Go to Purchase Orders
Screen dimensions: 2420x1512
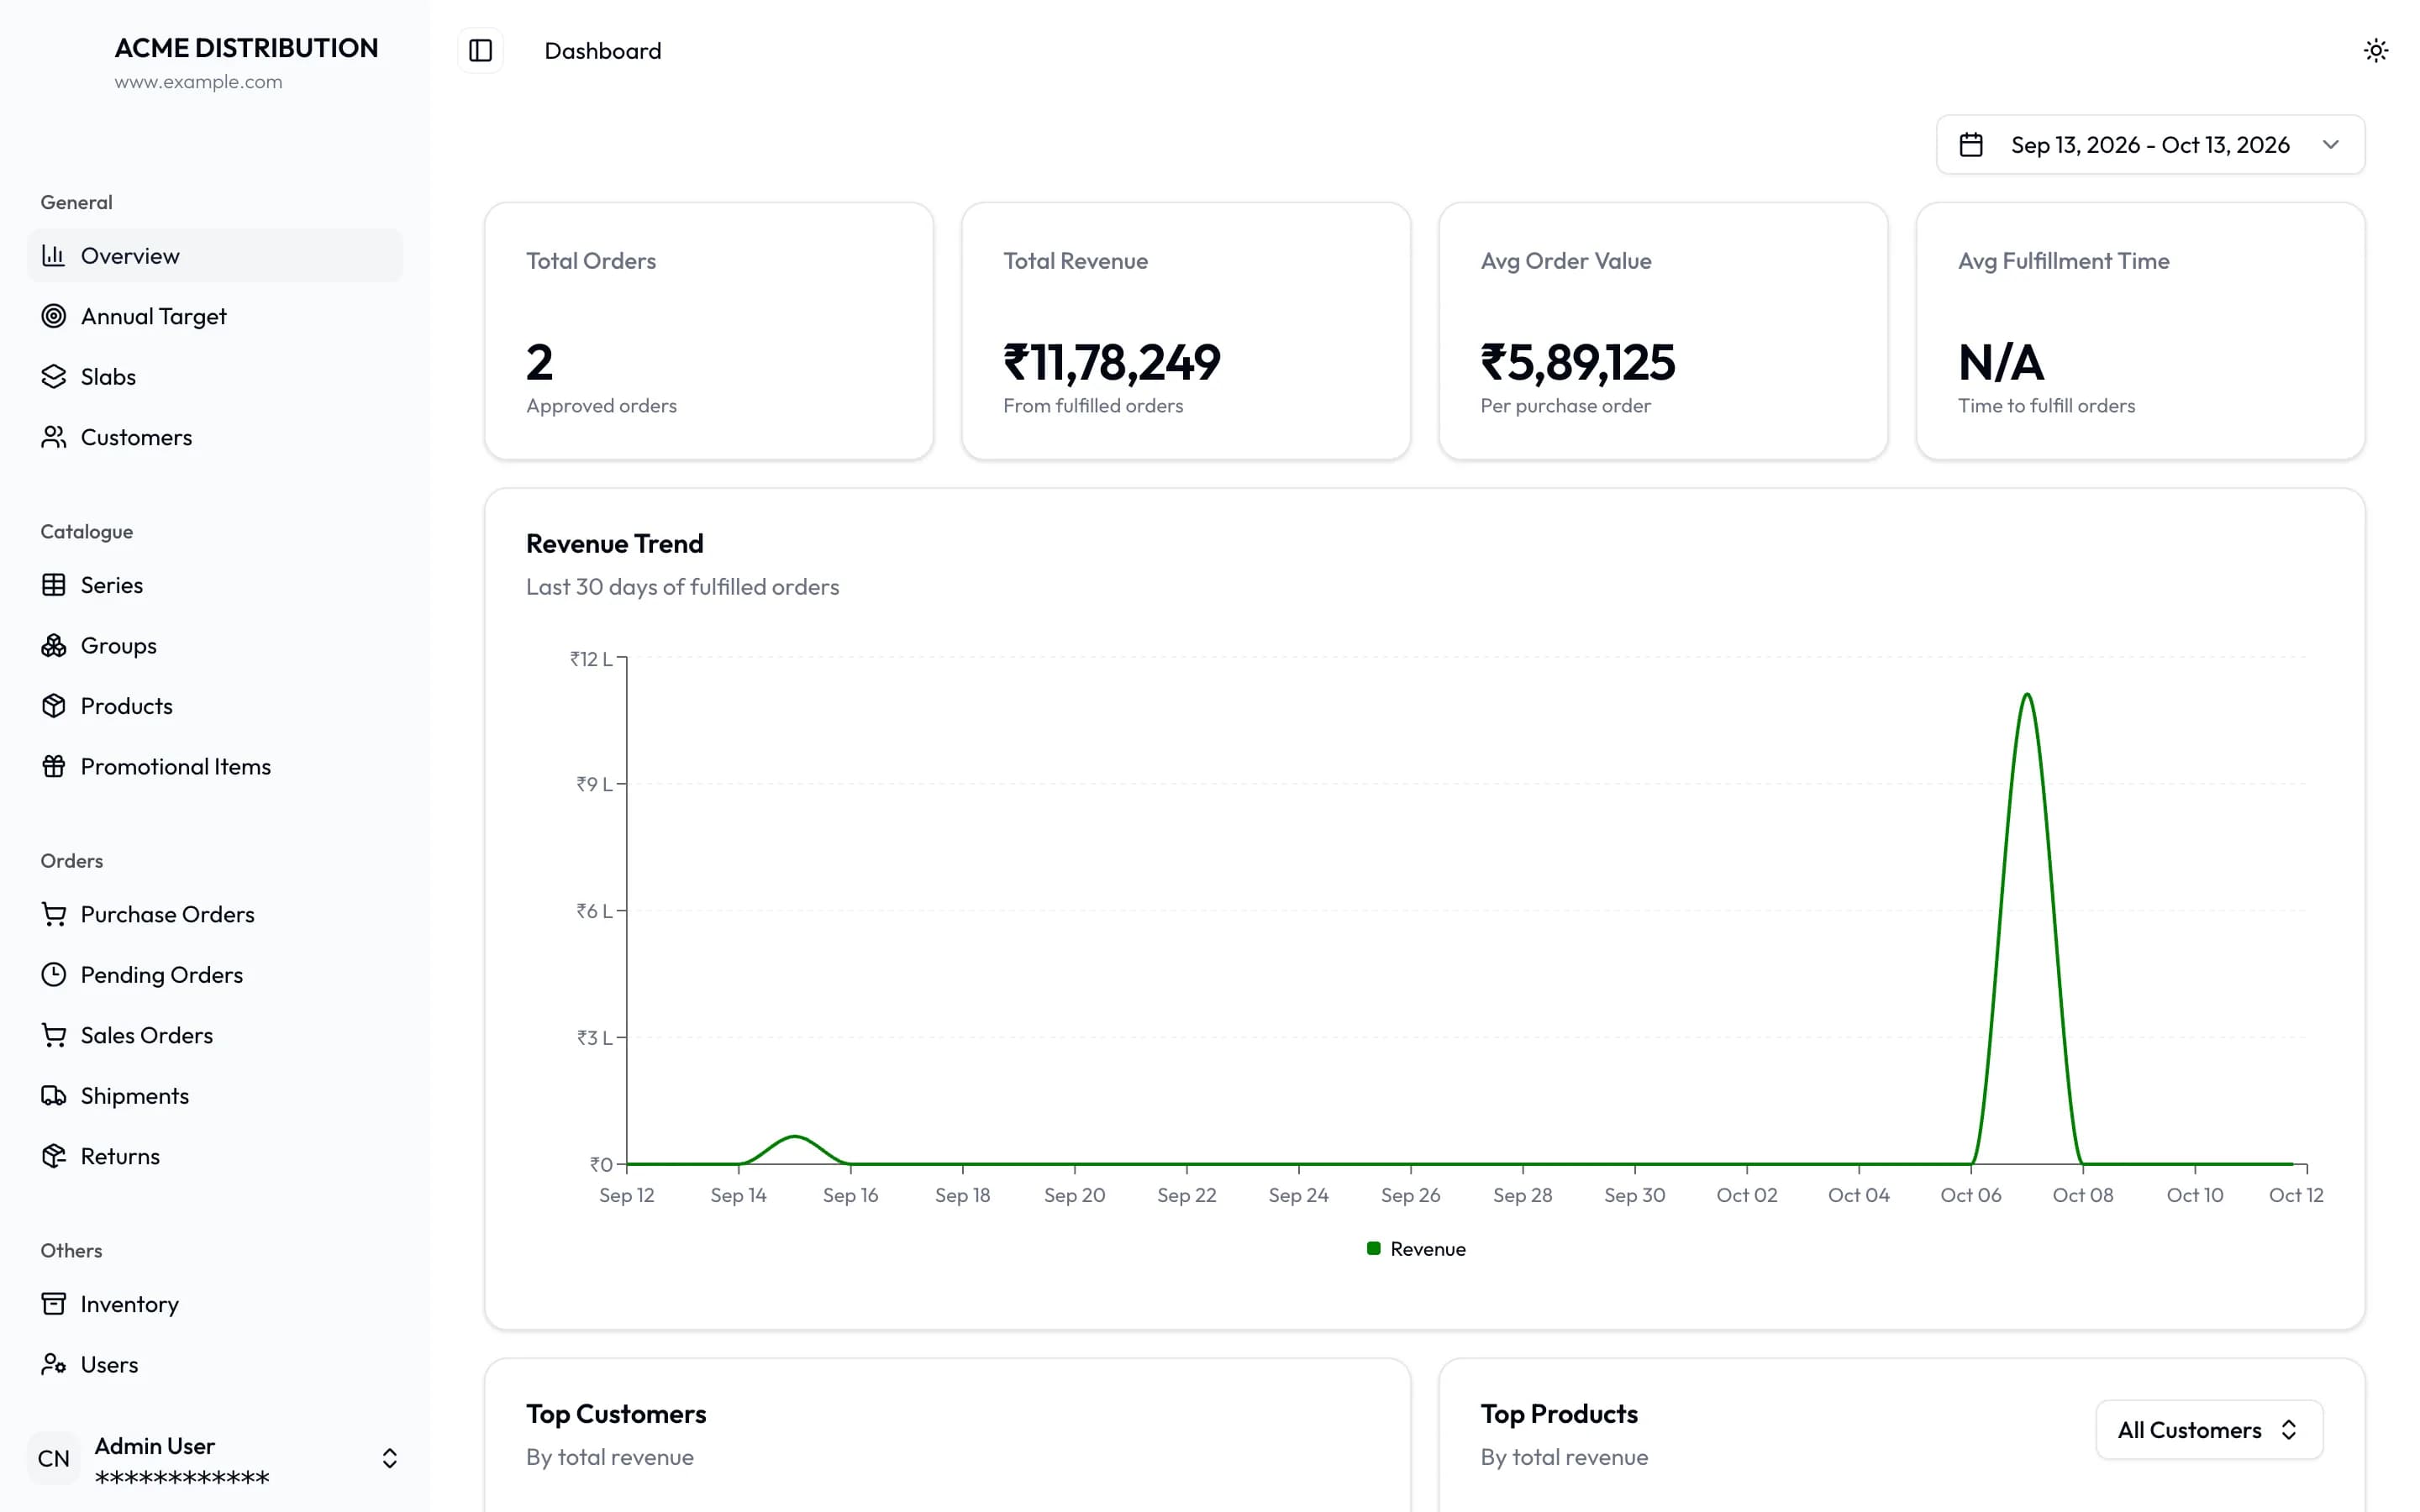pyautogui.click(x=215, y=915)
